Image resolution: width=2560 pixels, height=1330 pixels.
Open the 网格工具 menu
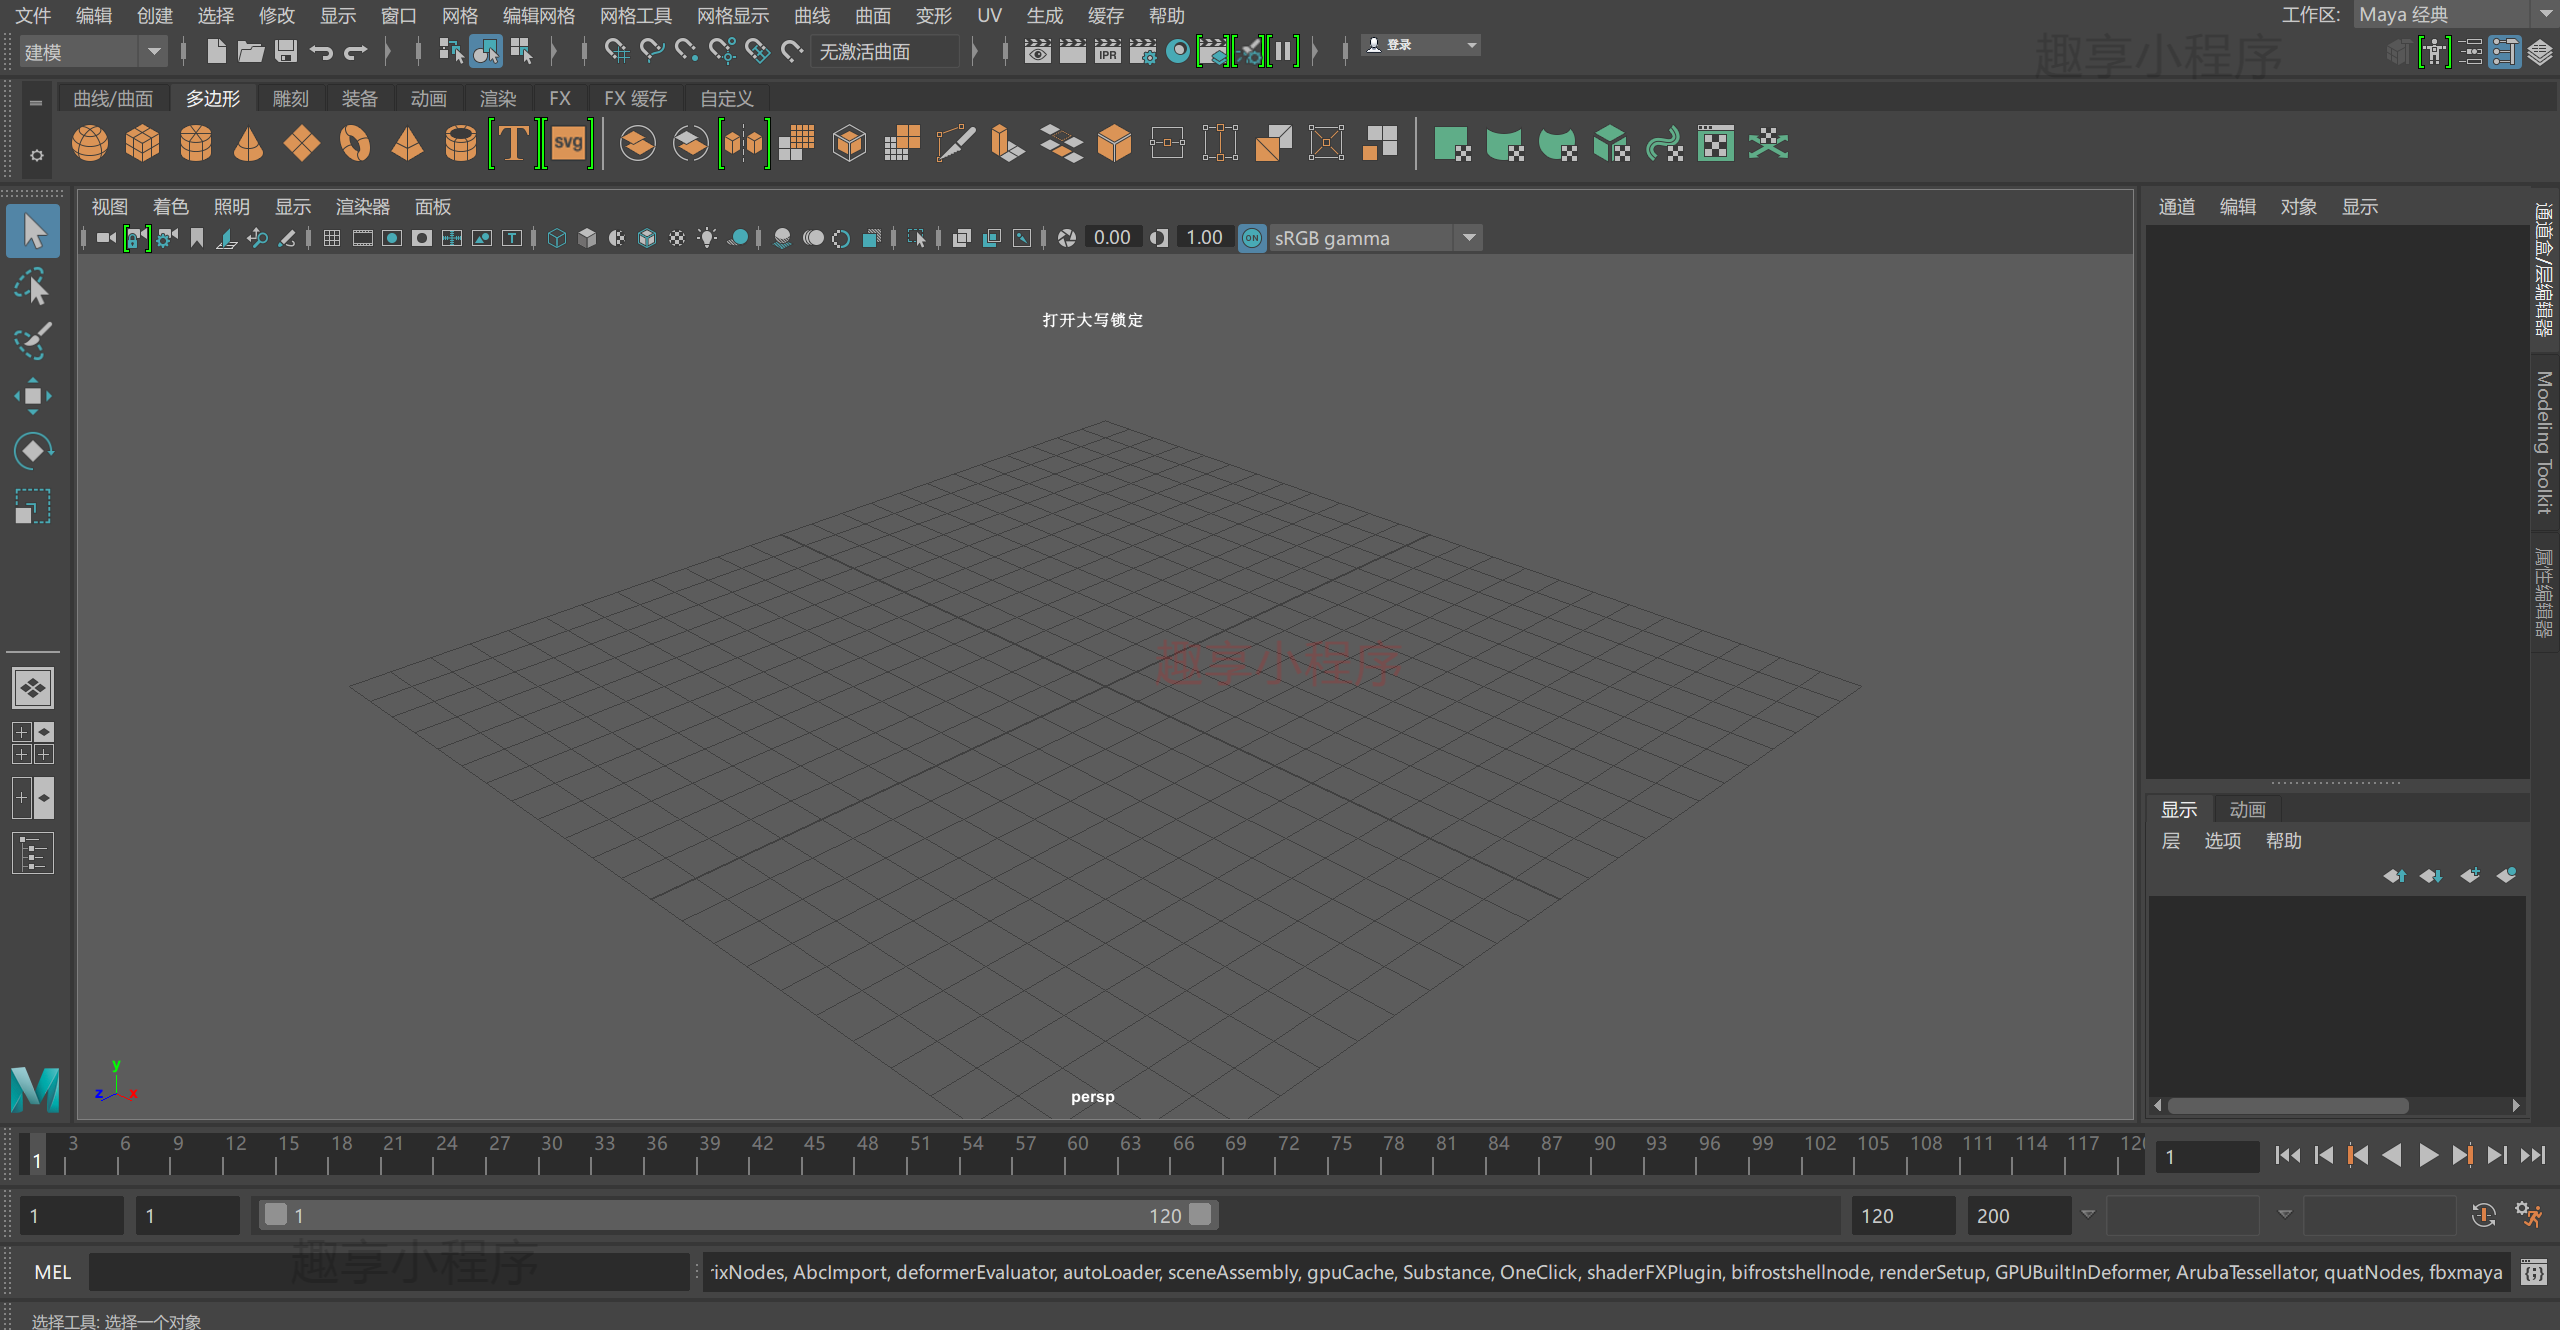[x=636, y=15]
